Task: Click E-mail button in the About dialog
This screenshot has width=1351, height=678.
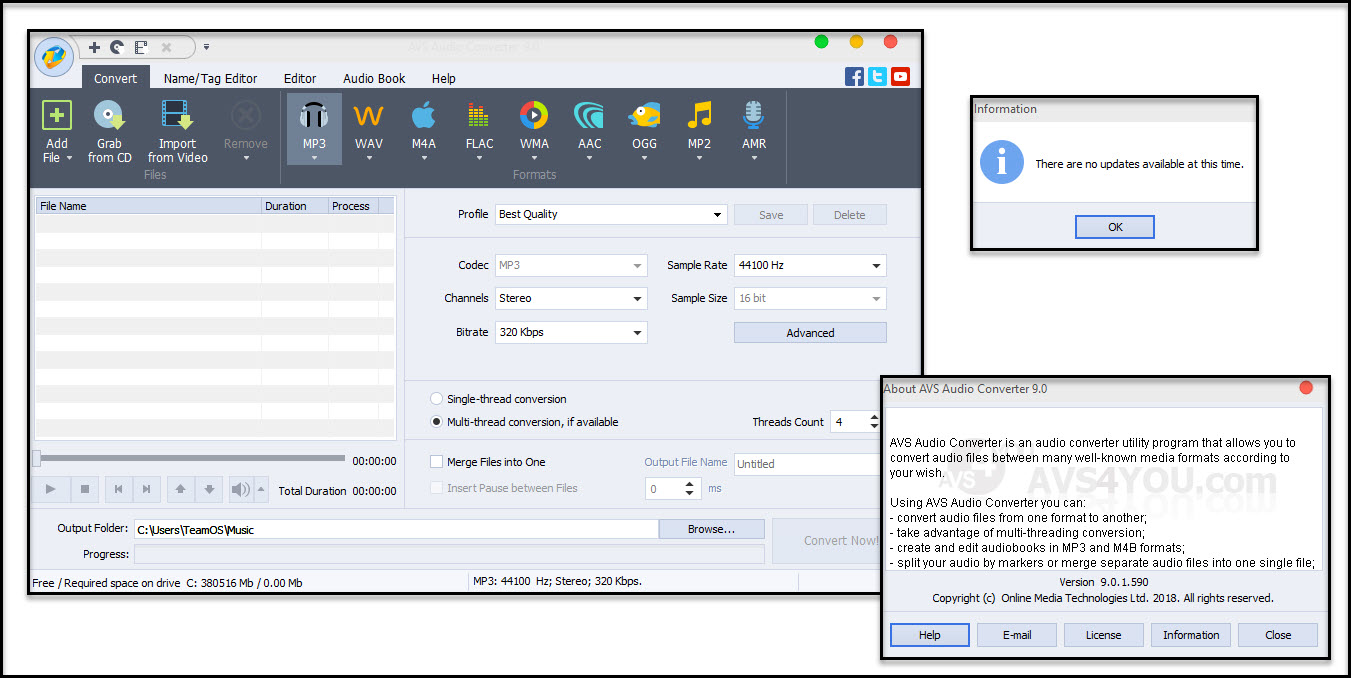Action: (1017, 635)
